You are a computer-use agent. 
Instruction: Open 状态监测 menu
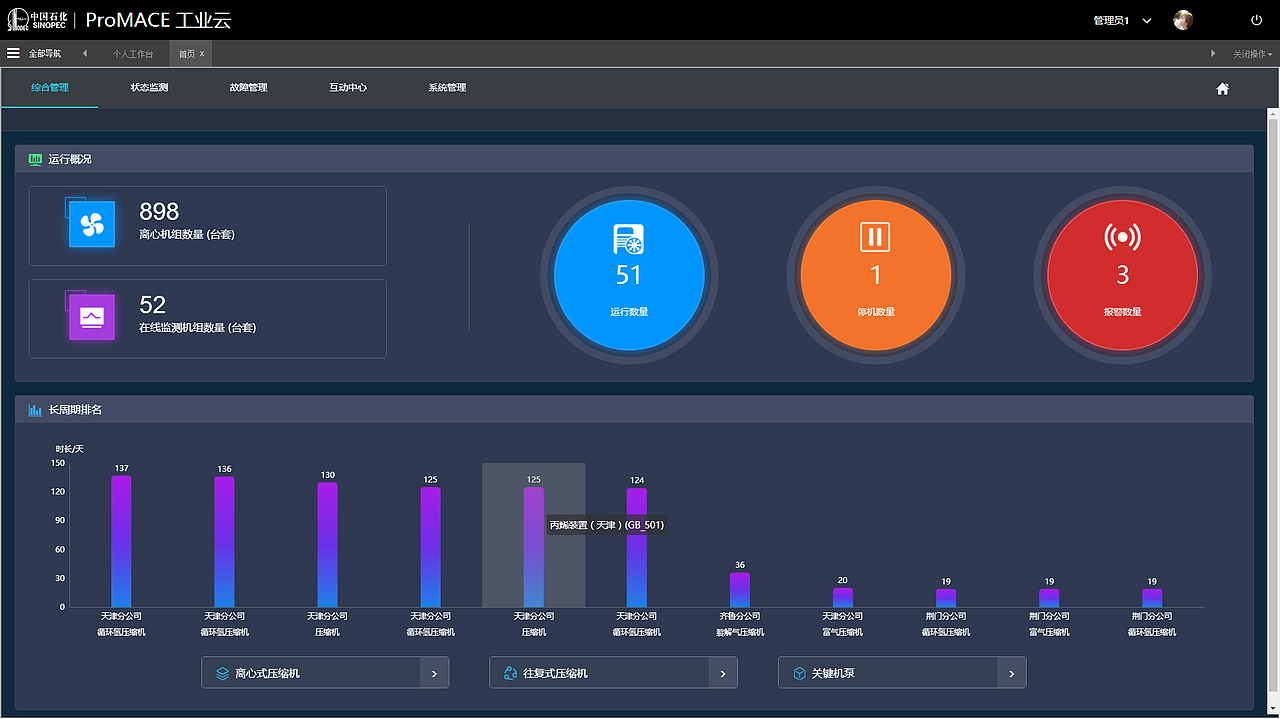click(149, 88)
